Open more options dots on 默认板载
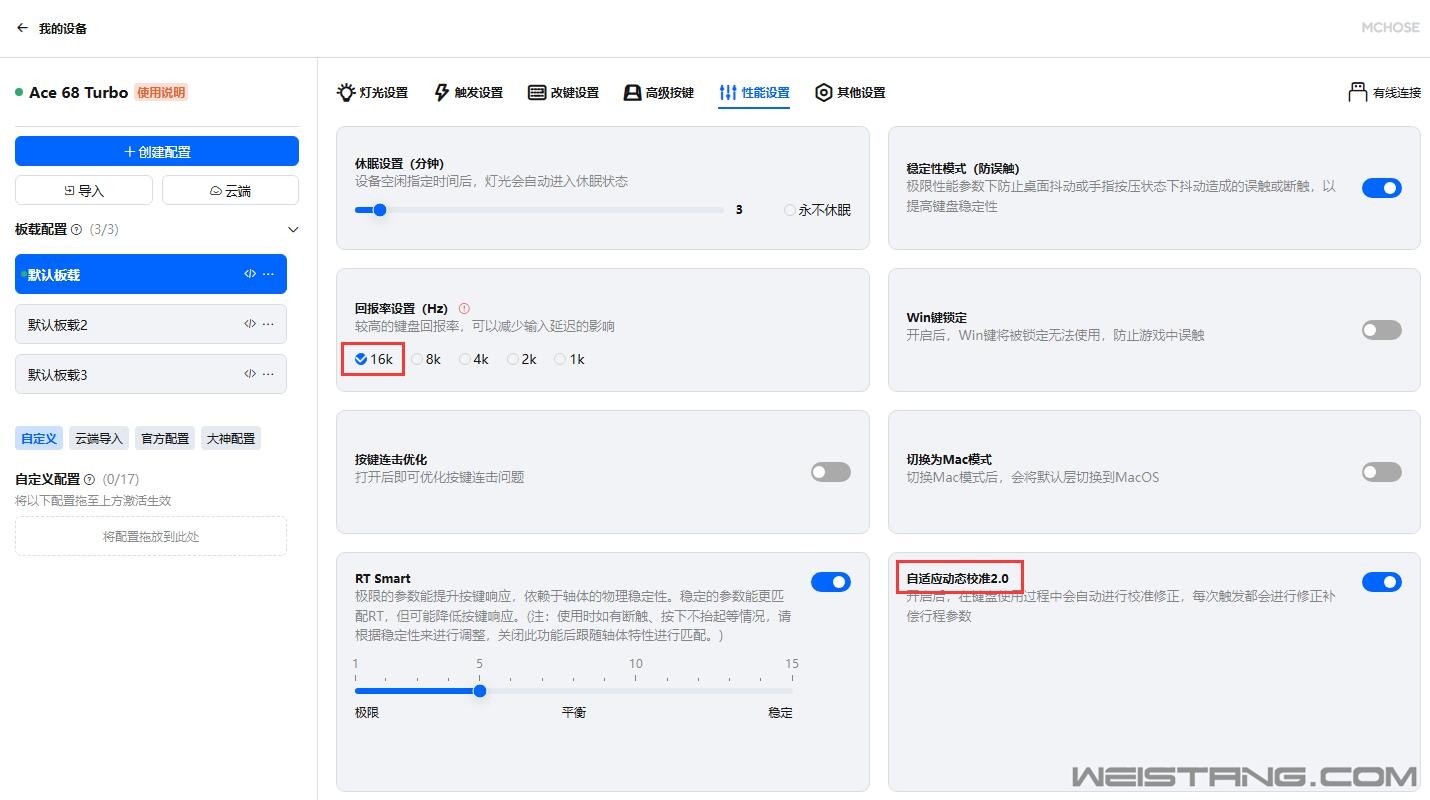This screenshot has width=1430, height=800. coord(268,274)
